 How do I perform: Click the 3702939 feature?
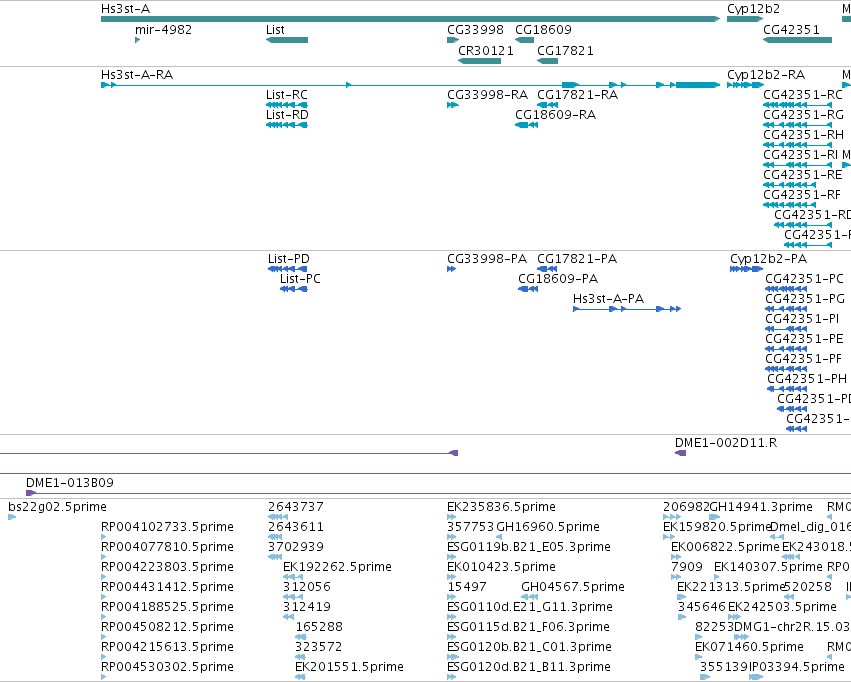[275, 557]
